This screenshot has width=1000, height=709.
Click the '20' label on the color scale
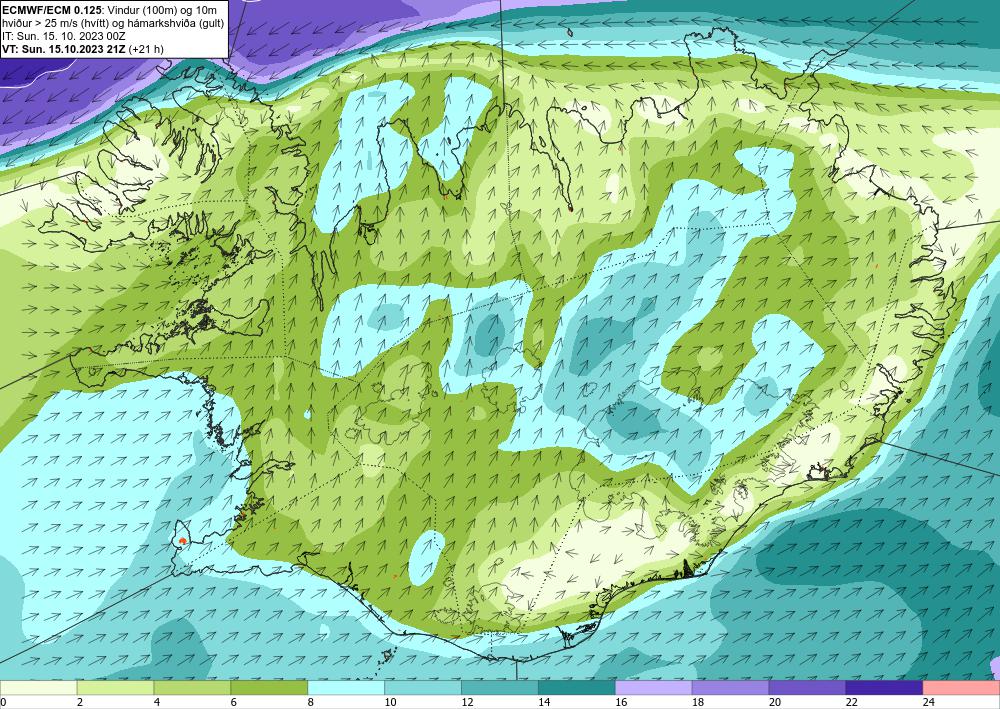click(775, 702)
